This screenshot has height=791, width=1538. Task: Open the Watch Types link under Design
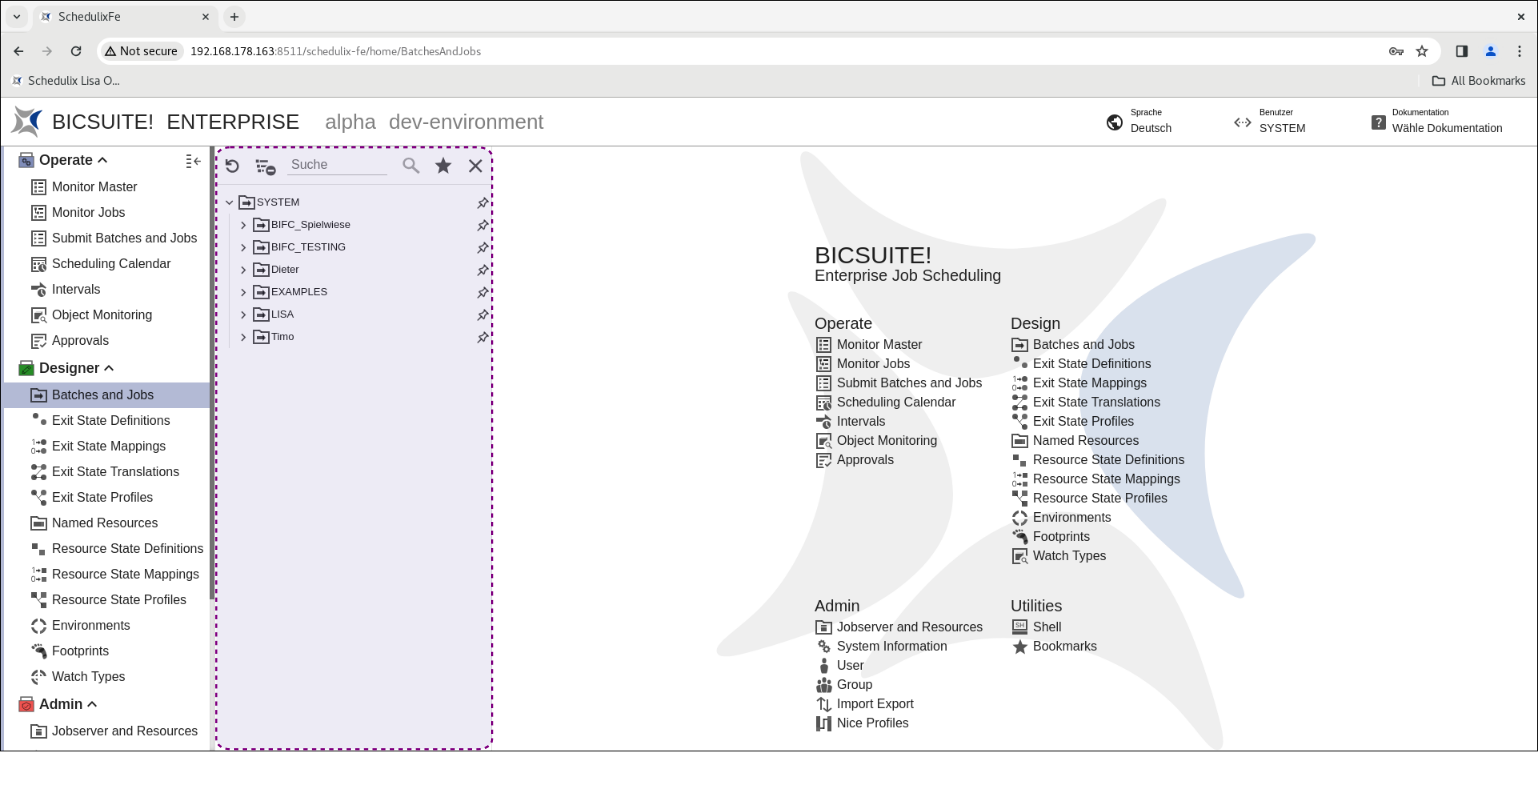(1068, 556)
